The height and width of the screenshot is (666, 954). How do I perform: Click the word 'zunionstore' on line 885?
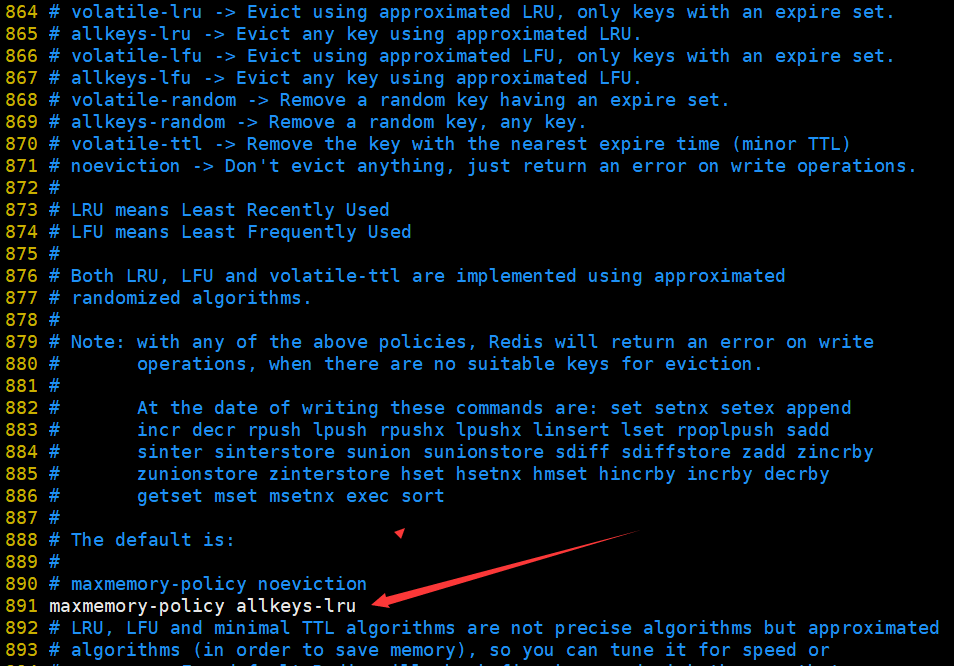[x=197, y=474]
